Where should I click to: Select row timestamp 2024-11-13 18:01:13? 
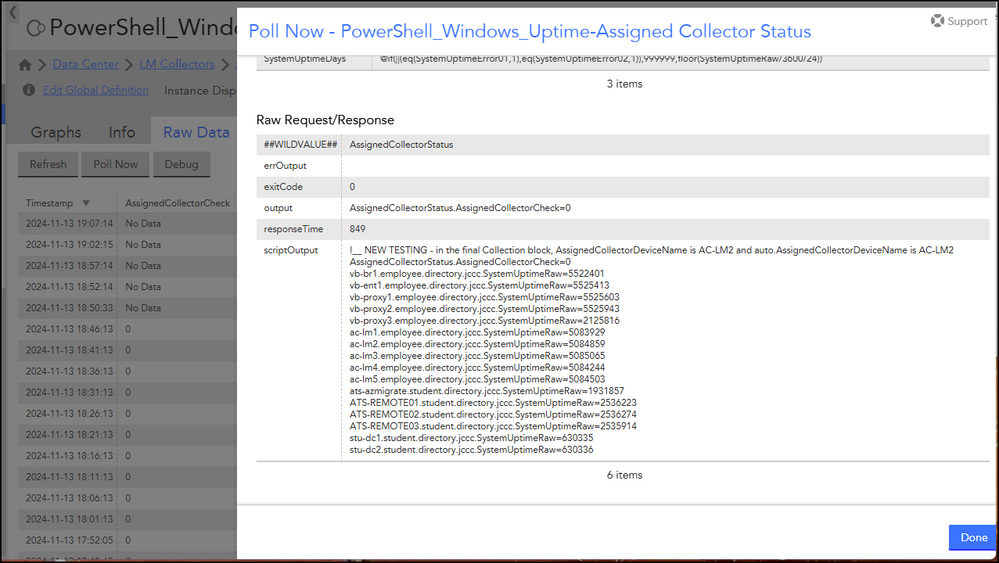pyautogui.click(x=69, y=519)
